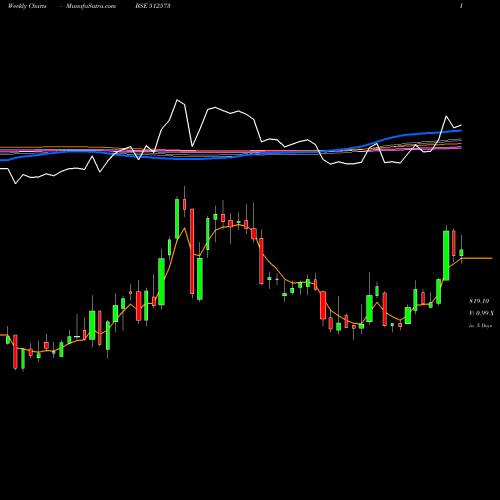Click the 'in 5 Days' label
The width and height of the screenshot is (500, 500).
[x=480, y=326]
